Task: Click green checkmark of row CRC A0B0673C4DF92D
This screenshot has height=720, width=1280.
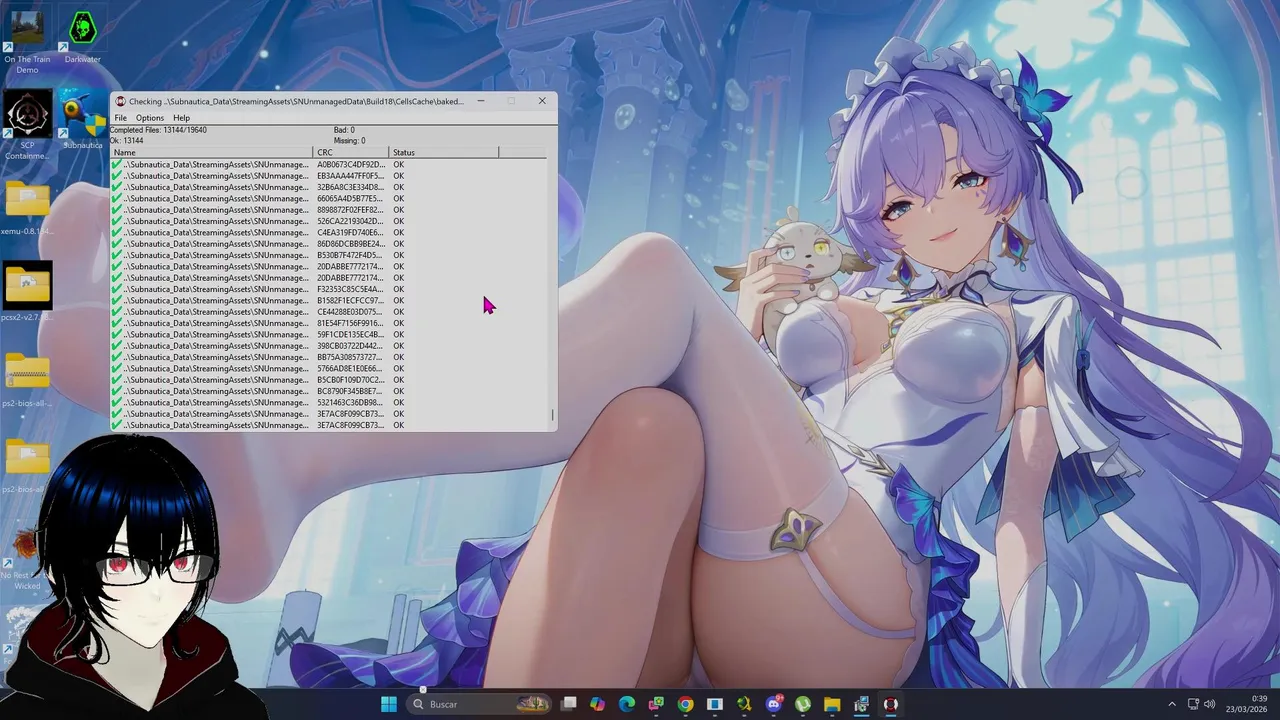Action: (117, 164)
